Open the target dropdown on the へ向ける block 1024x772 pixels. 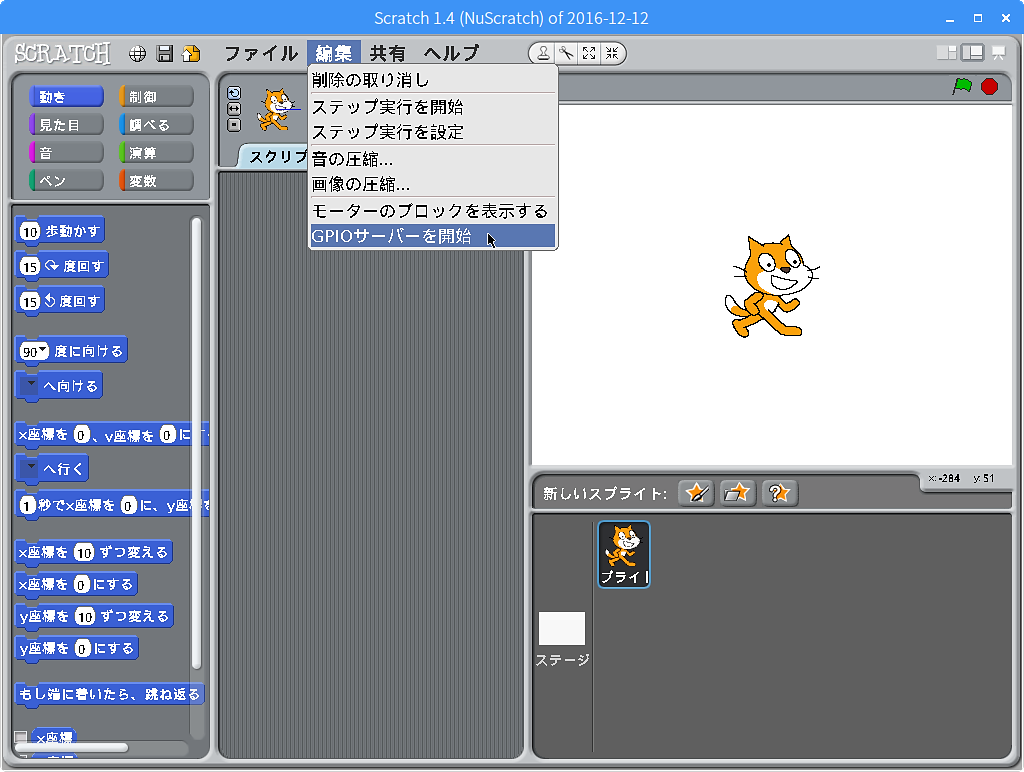(x=31, y=385)
